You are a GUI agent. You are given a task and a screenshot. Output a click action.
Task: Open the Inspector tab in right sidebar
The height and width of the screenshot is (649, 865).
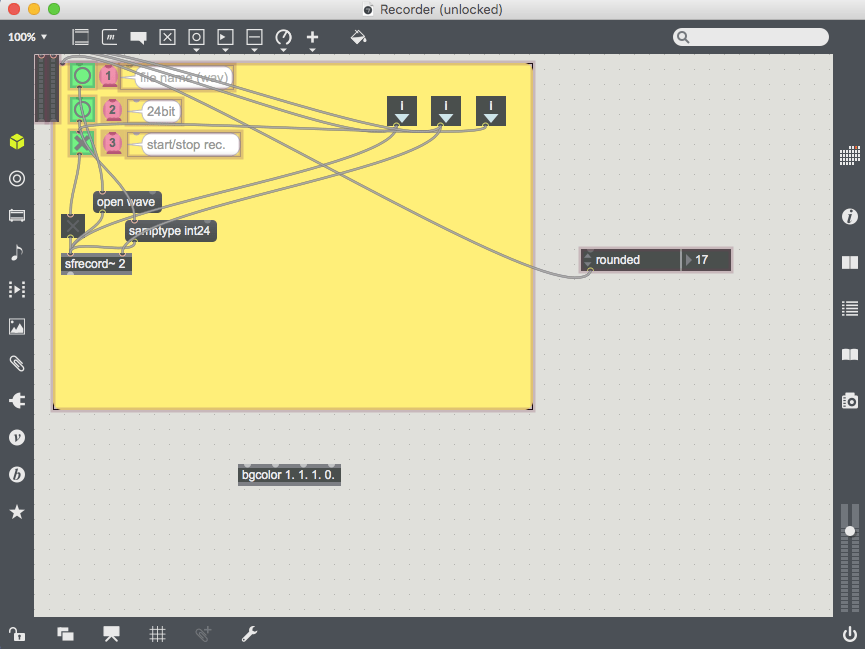849,217
